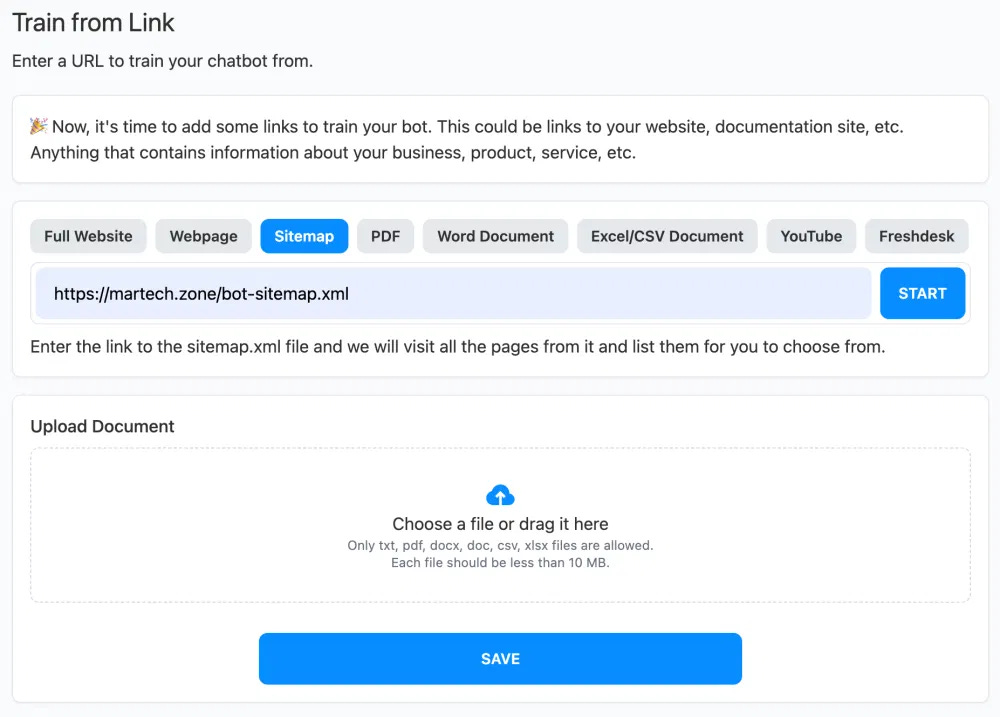
Task: Click the START button to fetch sitemap
Action: (x=922, y=293)
